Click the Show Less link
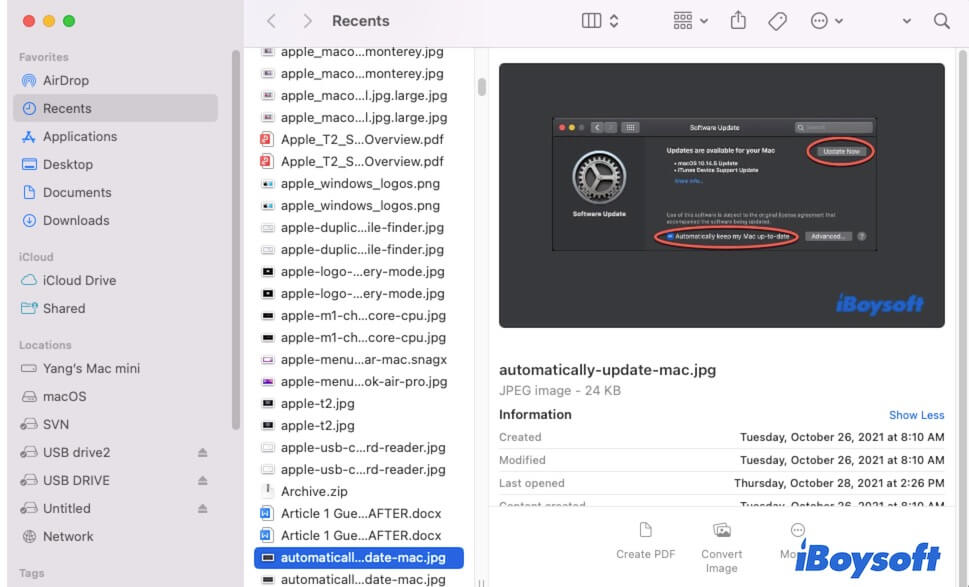 [916, 415]
